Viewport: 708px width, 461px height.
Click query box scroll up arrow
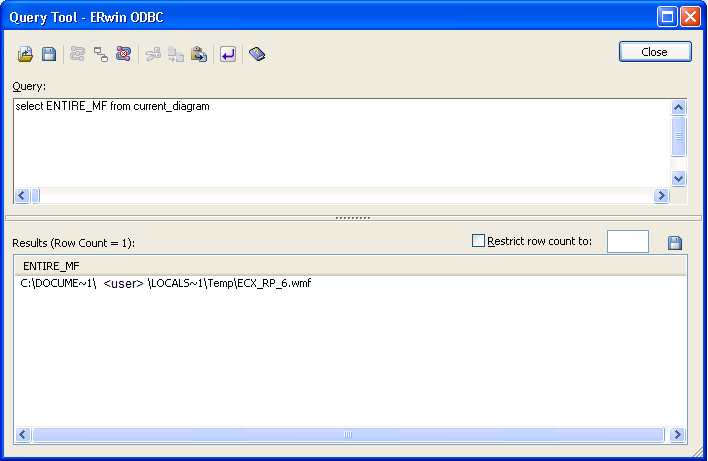point(678,107)
